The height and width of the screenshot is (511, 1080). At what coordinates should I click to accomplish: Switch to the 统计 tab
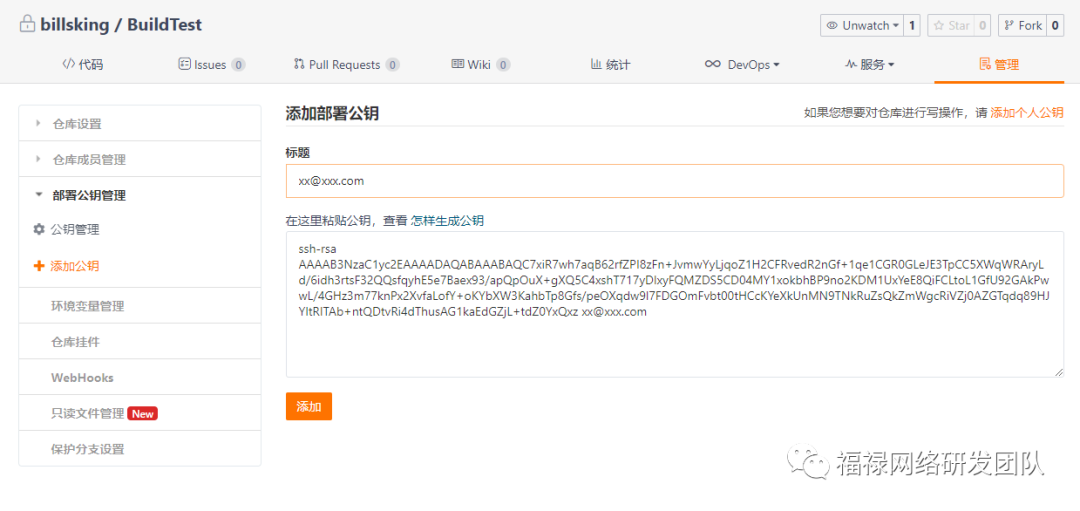tap(610, 65)
